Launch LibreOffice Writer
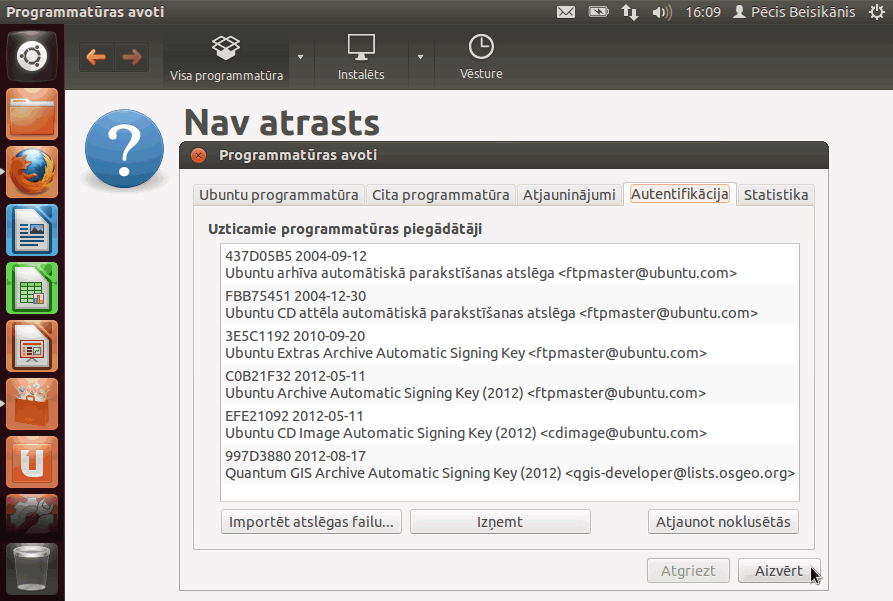893x601 pixels. [x=32, y=230]
